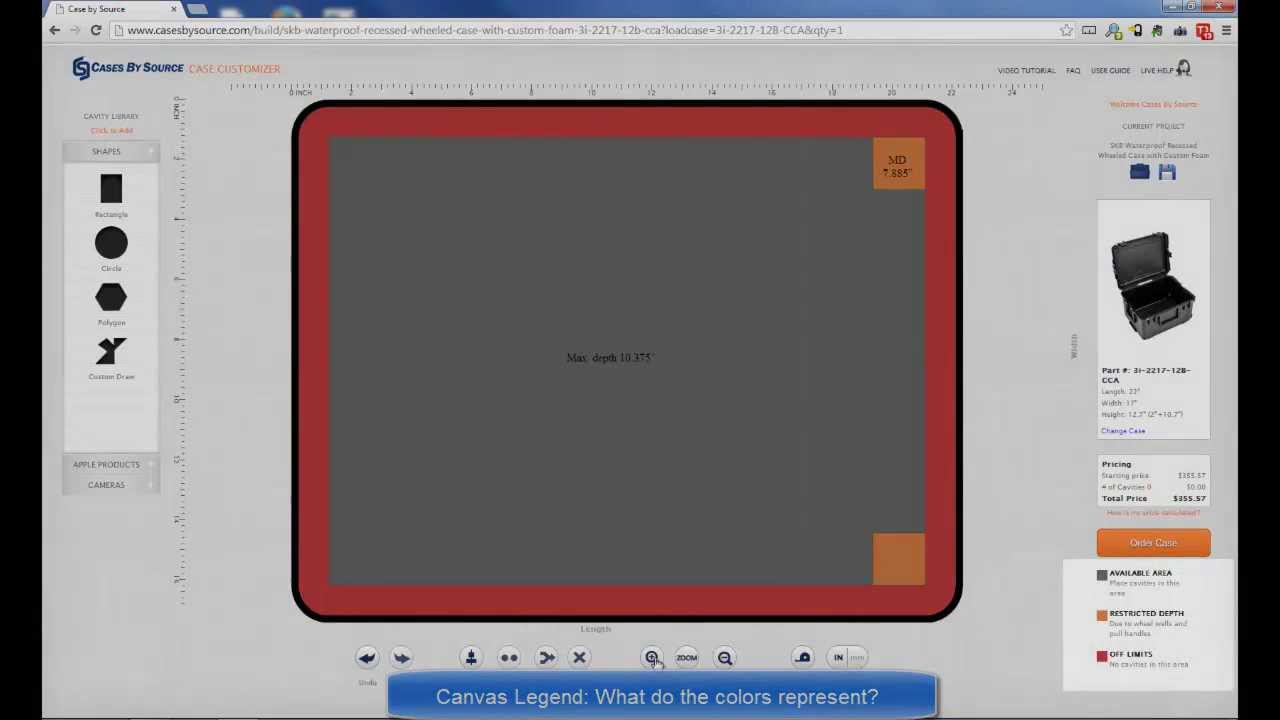Click the X delete icon in bottom toolbar
The image size is (1280, 720).
pyautogui.click(x=579, y=657)
